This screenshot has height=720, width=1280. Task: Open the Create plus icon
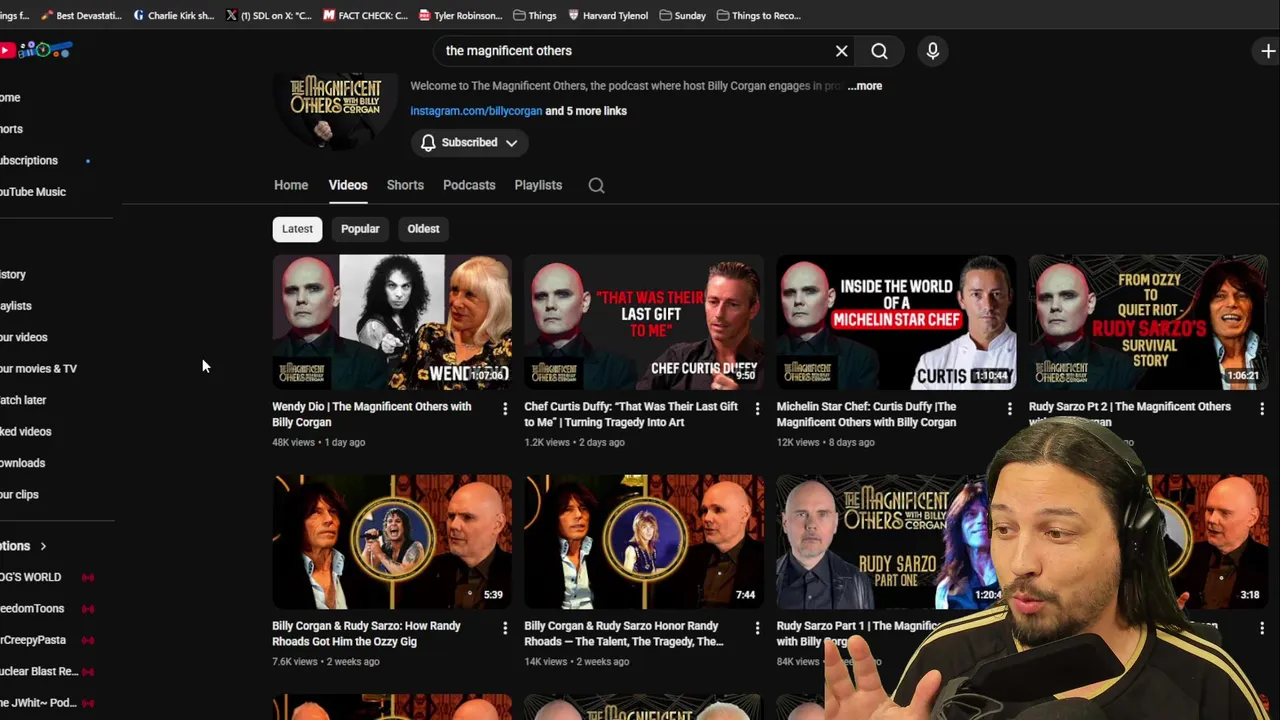(1268, 51)
